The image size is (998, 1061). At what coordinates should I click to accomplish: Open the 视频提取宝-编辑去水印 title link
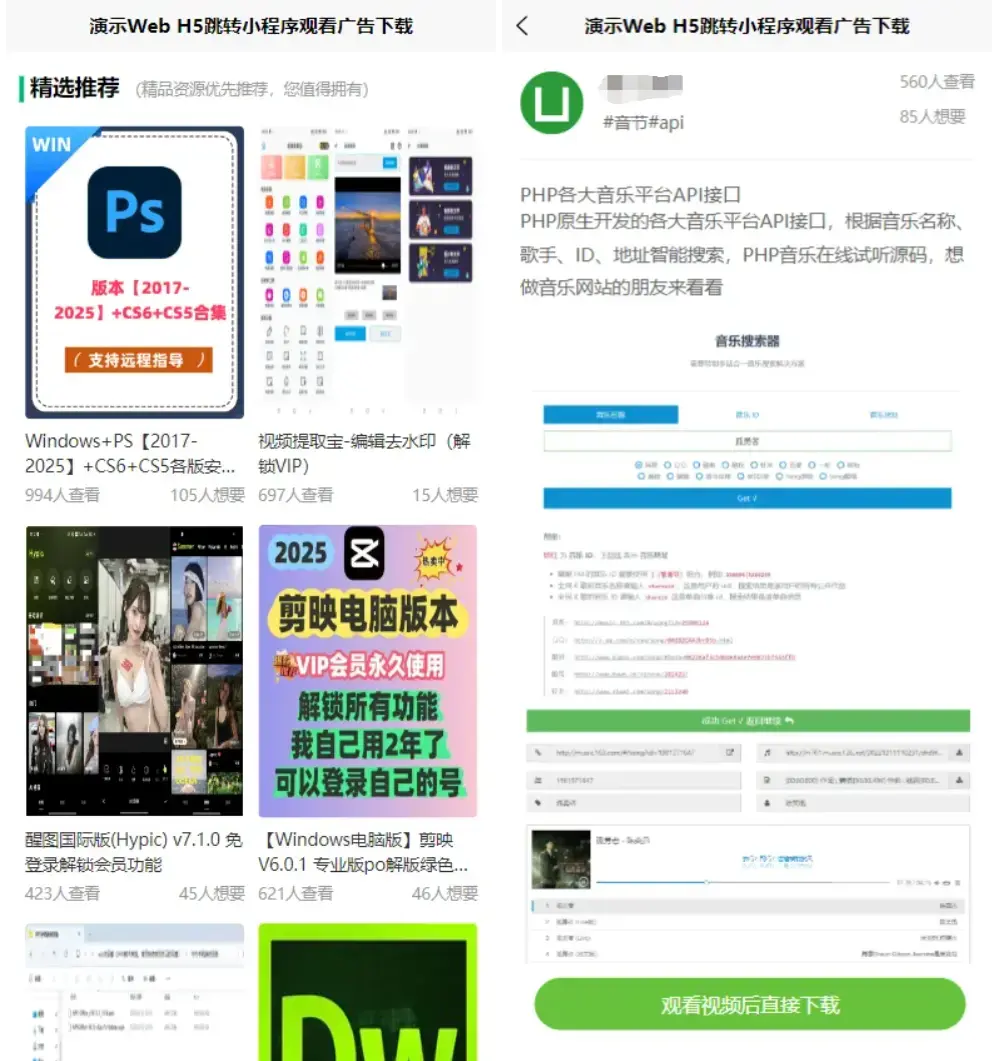tap(364, 453)
